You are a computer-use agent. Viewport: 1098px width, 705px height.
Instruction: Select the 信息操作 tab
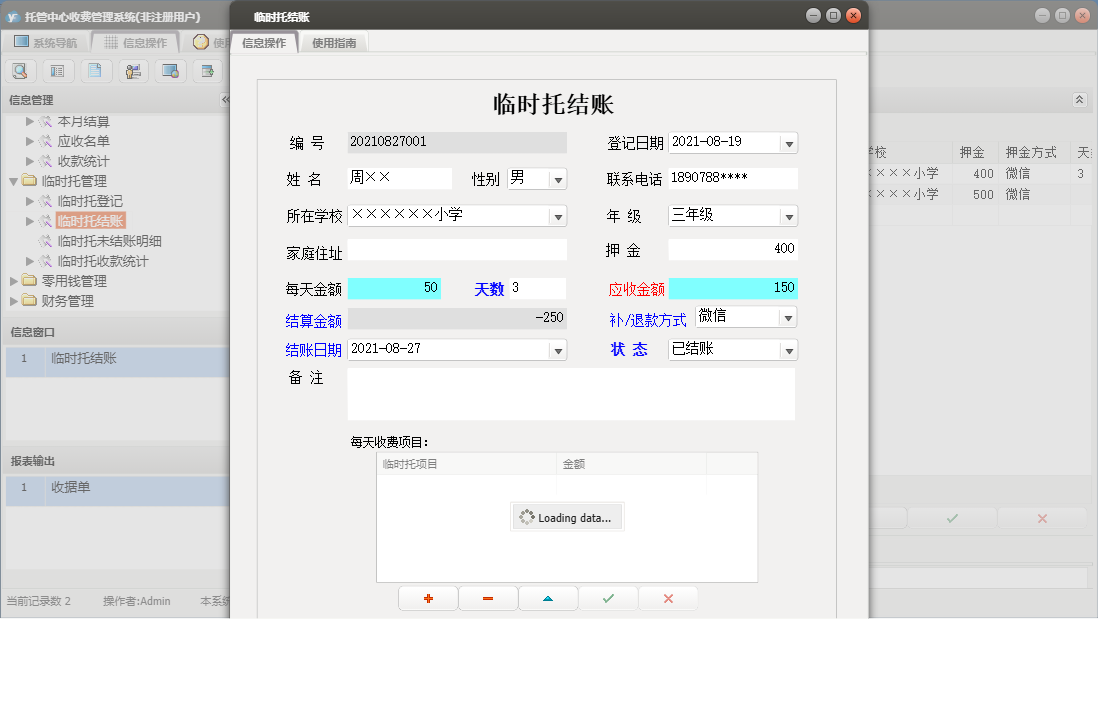[264, 42]
